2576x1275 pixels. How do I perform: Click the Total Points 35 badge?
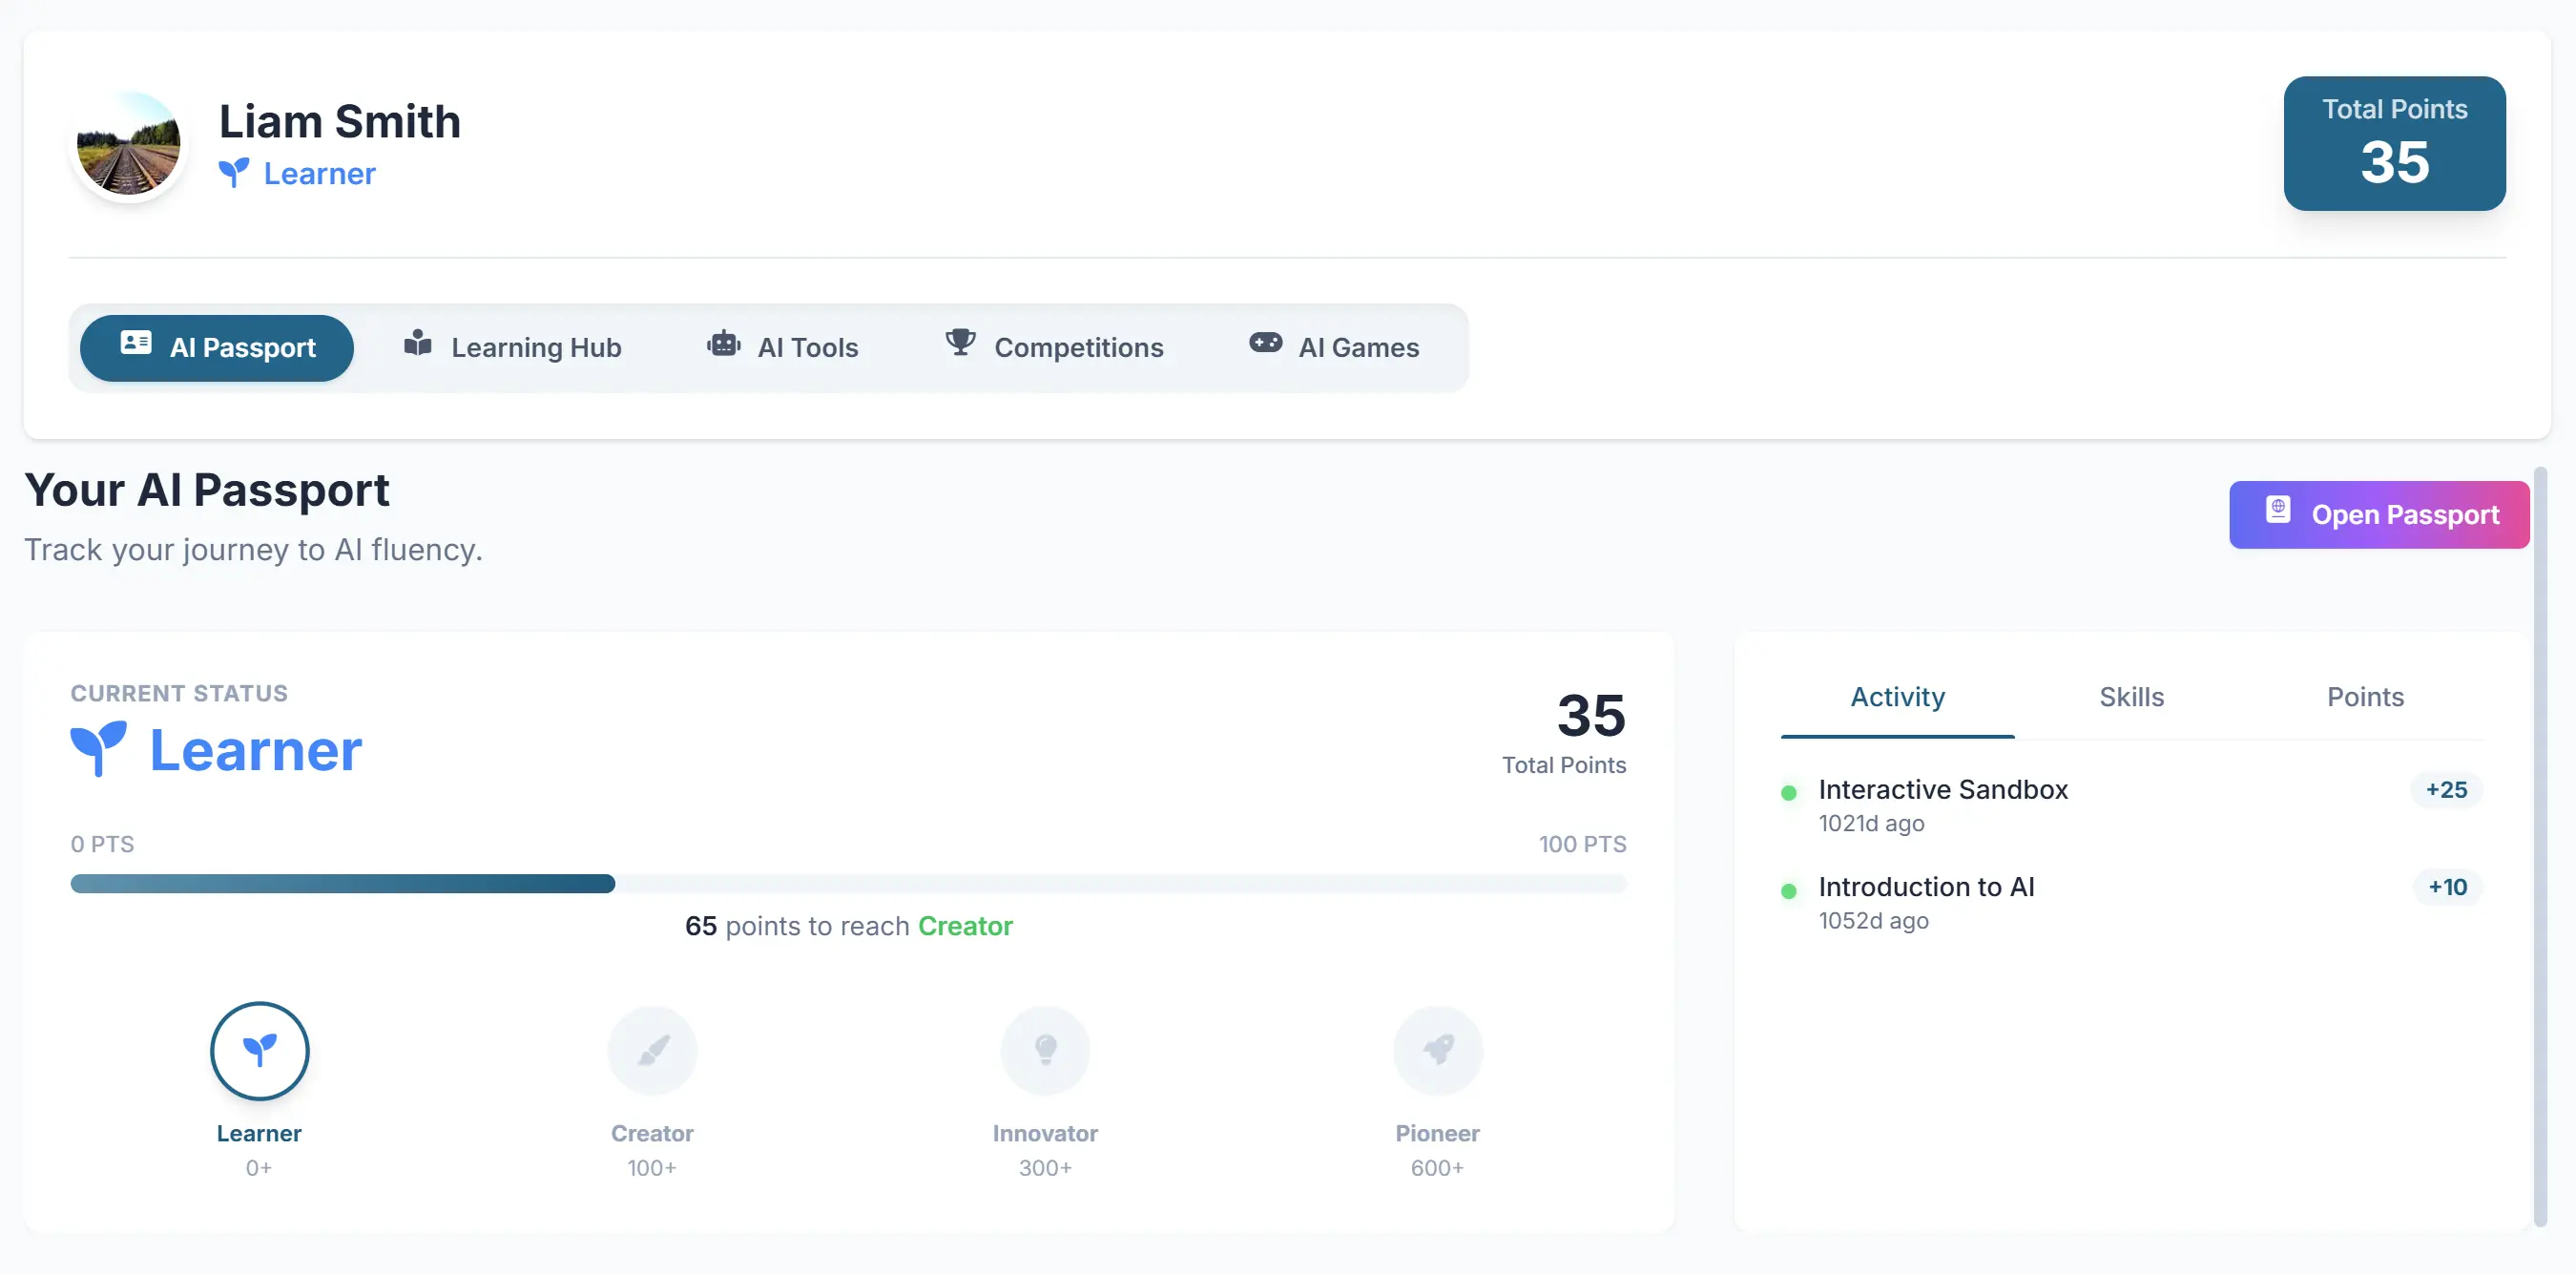(x=2394, y=144)
